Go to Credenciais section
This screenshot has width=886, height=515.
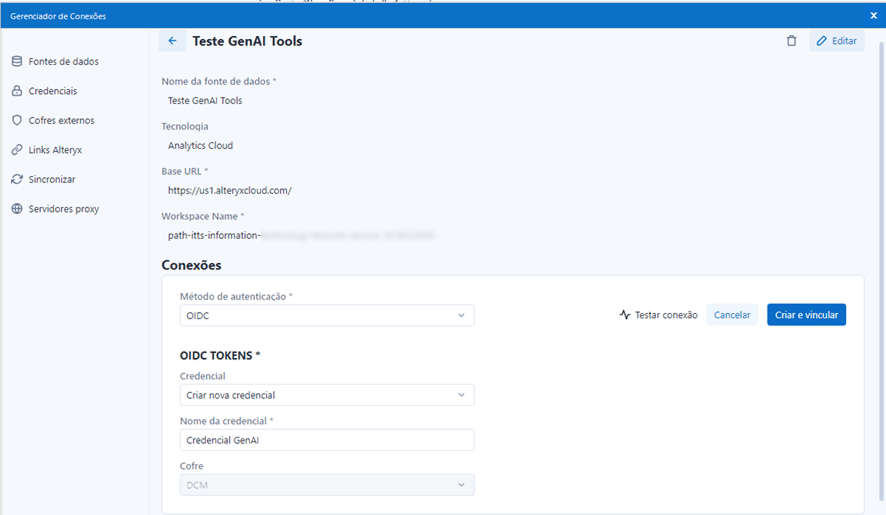click(53, 91)
